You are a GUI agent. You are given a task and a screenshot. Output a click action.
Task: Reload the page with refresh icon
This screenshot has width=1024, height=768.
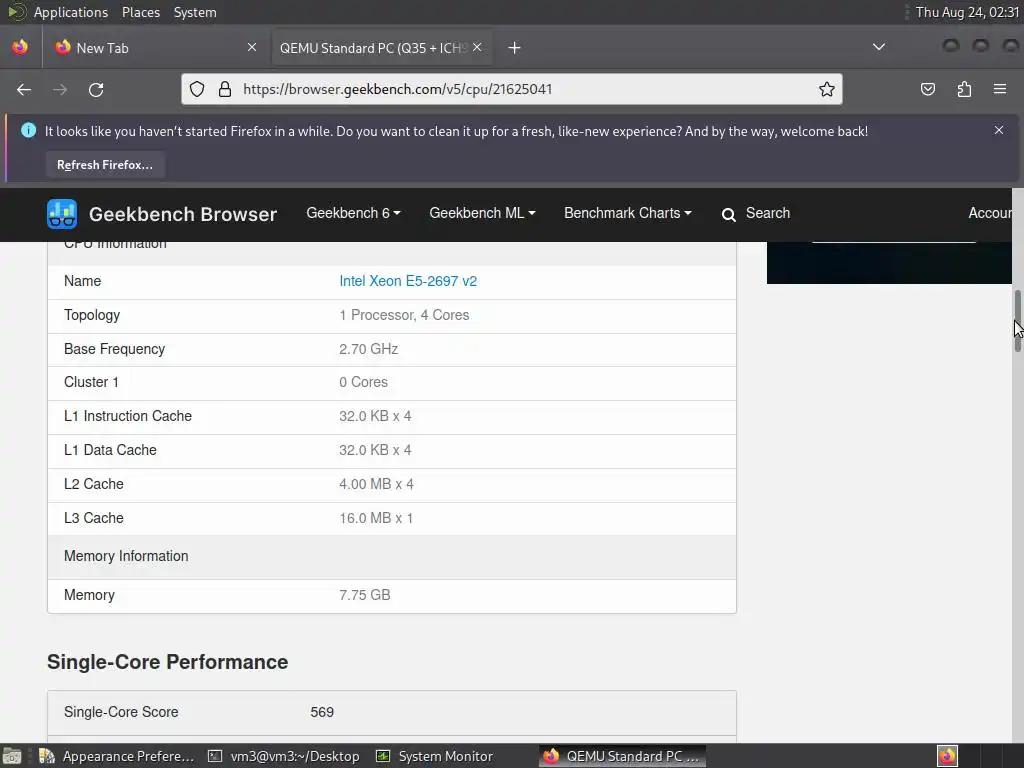[x=96, y=89]
